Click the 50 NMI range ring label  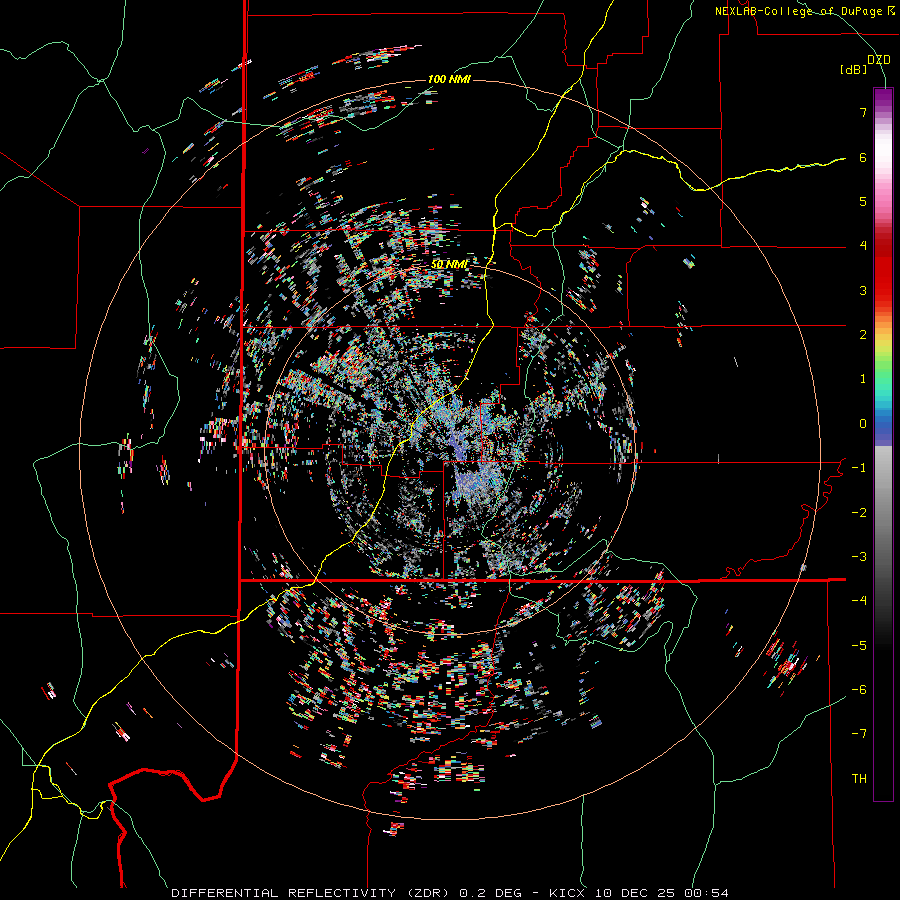click(x=449, y=264)
